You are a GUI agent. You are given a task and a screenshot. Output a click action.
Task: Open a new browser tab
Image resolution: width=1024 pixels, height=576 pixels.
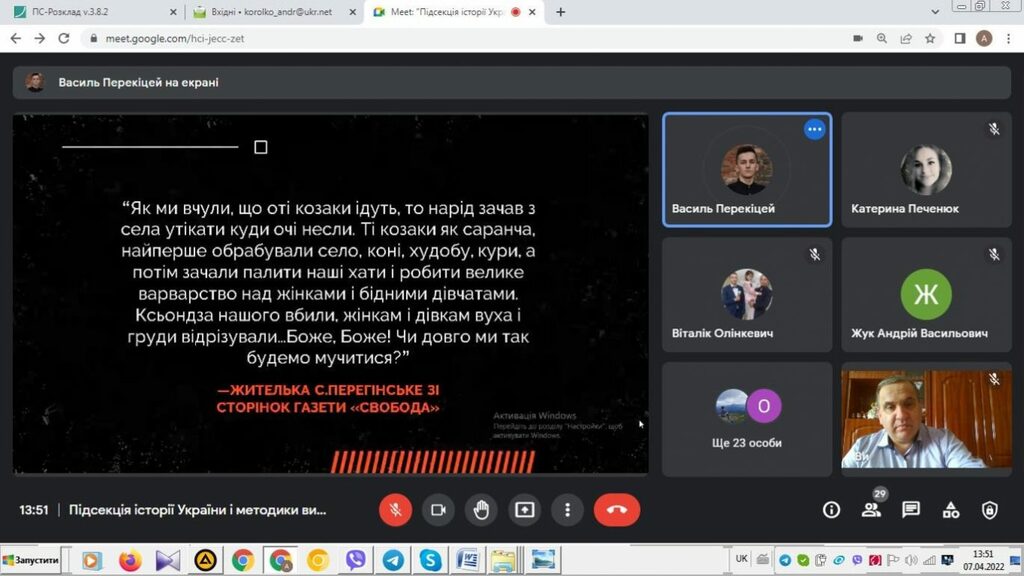click(560, 12)
